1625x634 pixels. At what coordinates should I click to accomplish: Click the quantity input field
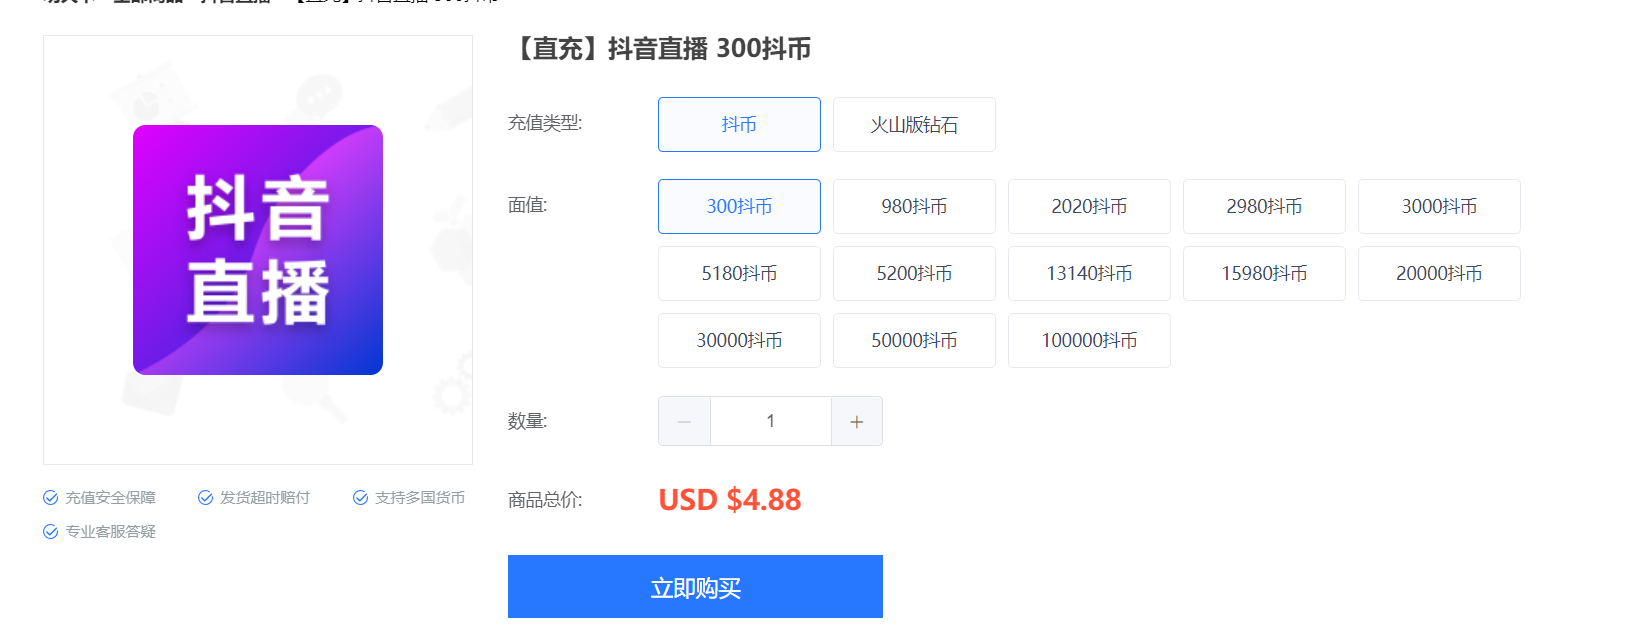pos(771,421)
